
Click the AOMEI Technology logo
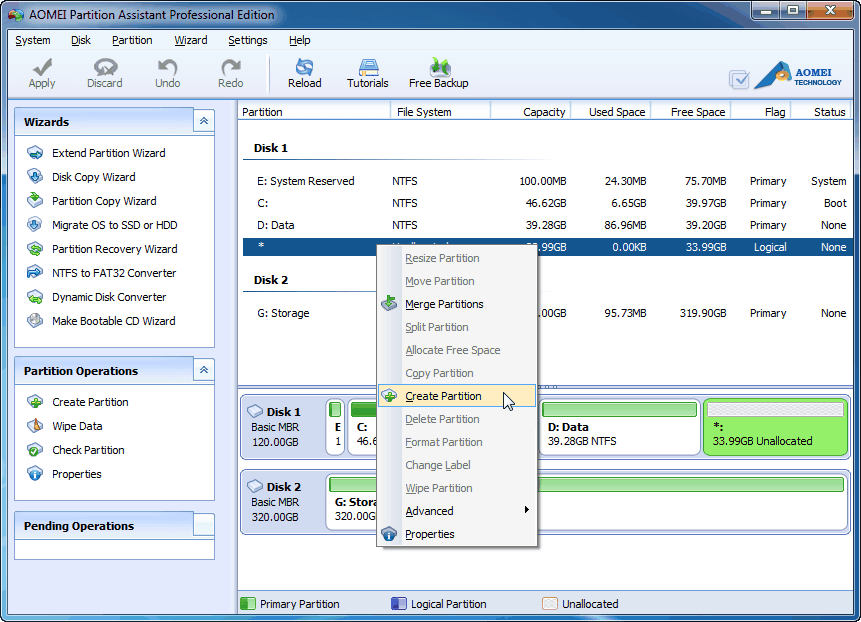click(798, 75)
